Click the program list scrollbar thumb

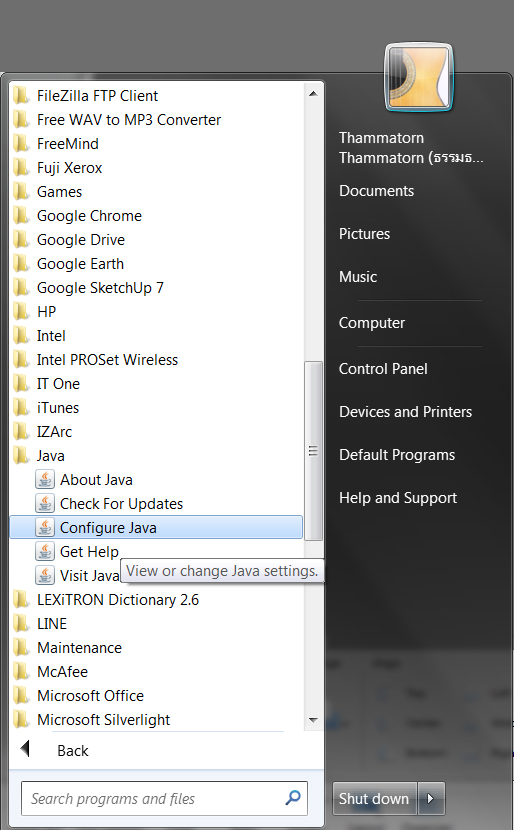click(313, 451)
